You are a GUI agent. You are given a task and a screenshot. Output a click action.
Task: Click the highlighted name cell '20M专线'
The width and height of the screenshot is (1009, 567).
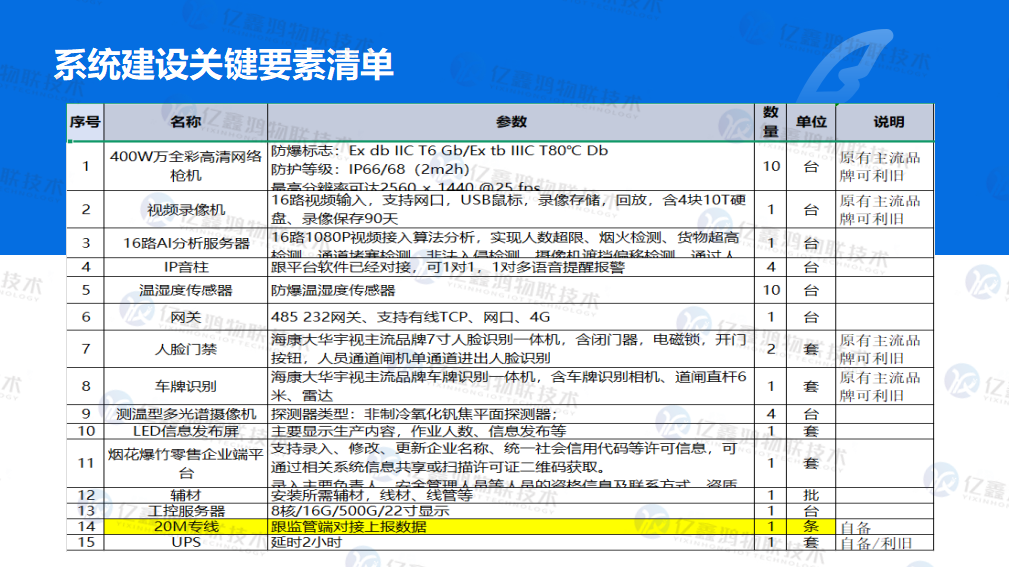click(x=185, y=526)
